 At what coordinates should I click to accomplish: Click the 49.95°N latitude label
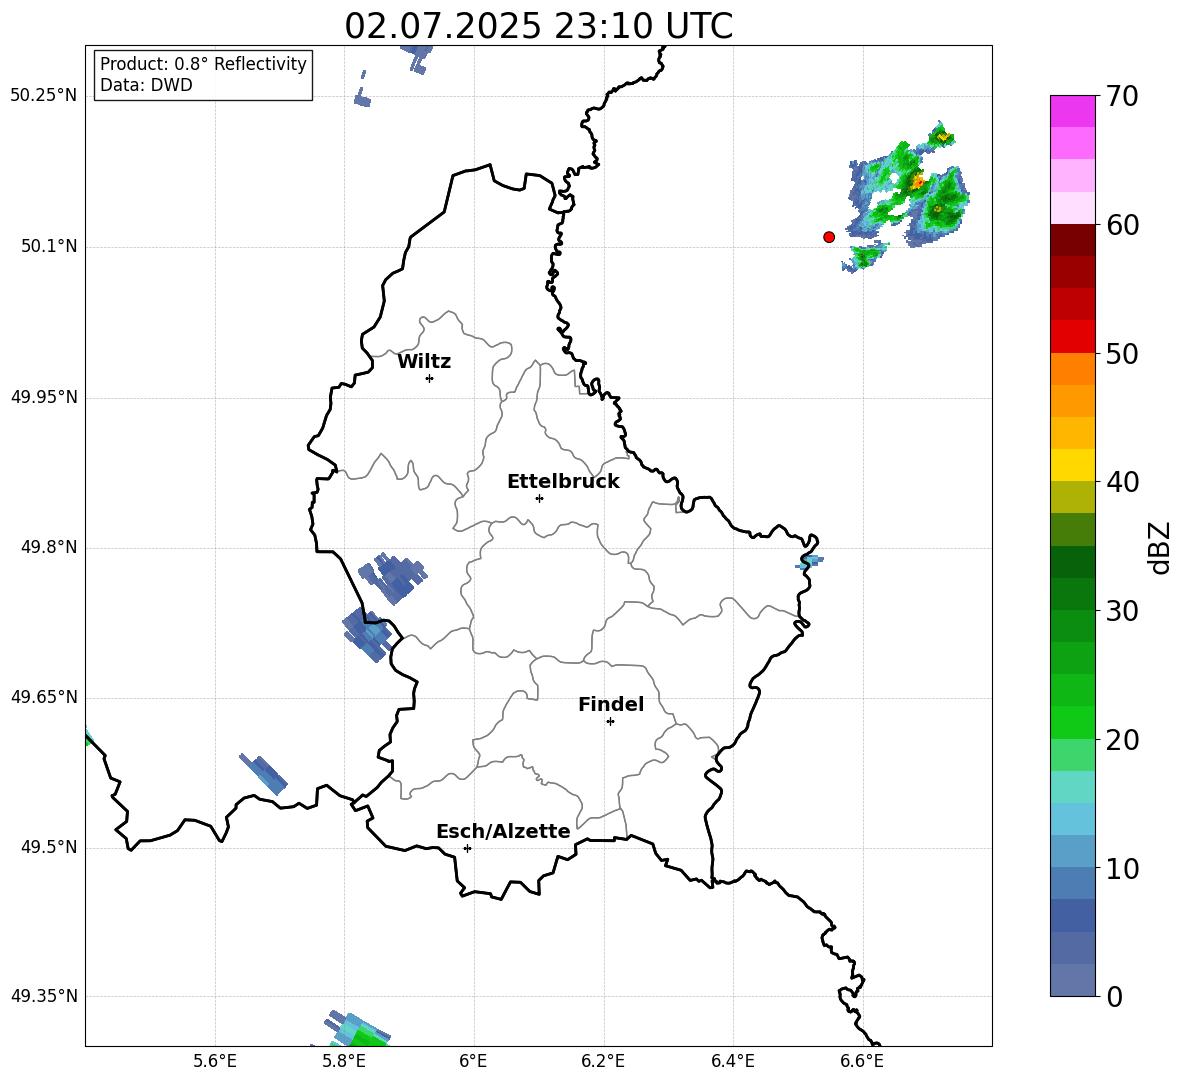point(45,397)
